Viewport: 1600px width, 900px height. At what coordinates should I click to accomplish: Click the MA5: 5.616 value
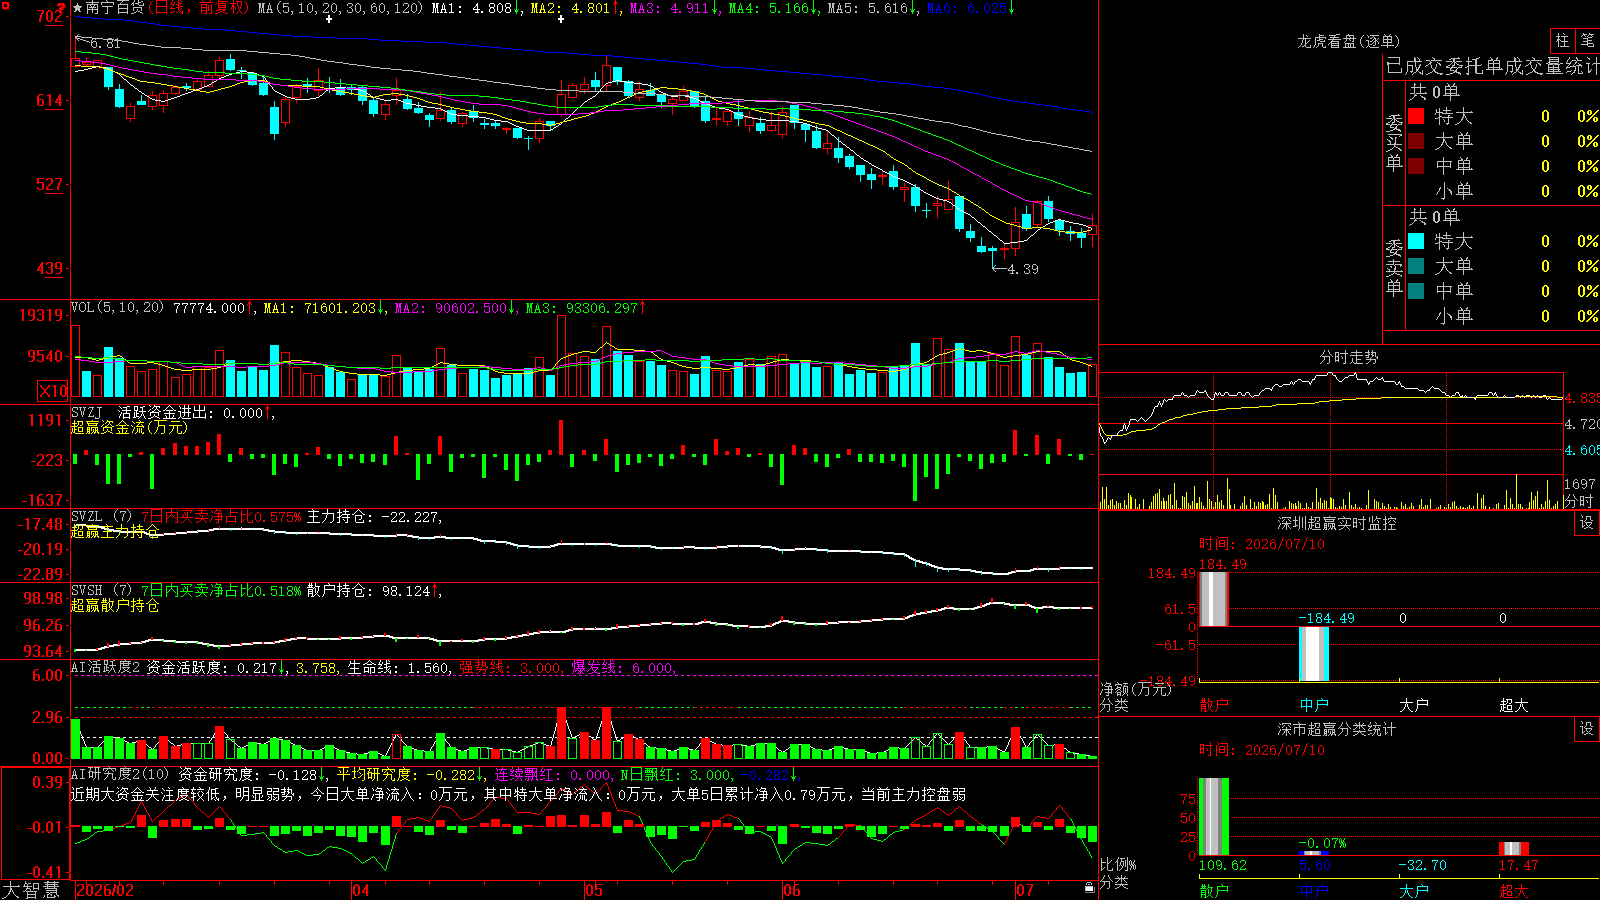(872, 8)
